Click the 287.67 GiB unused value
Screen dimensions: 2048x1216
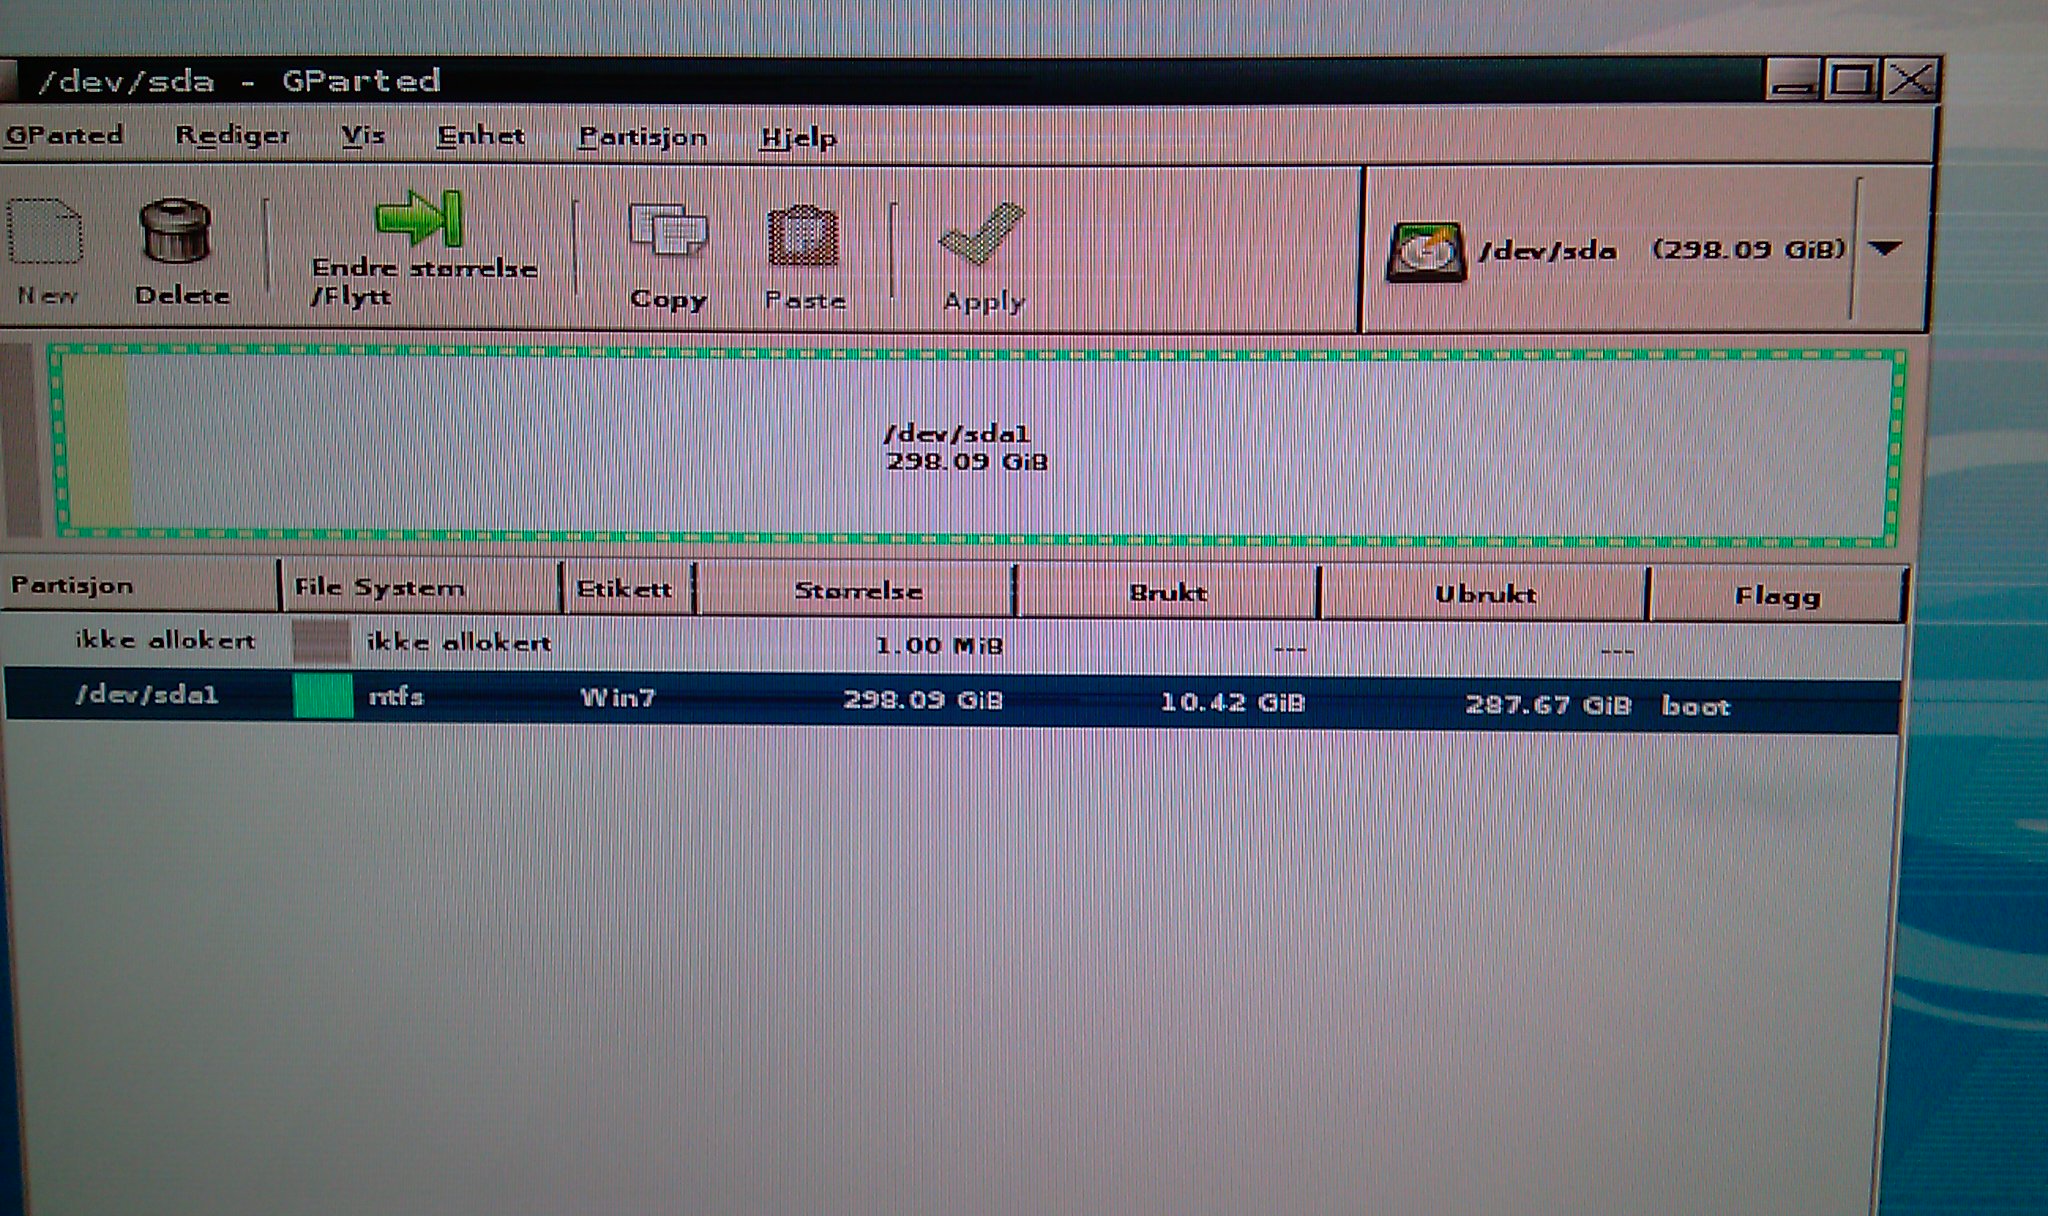[1548, 705]
